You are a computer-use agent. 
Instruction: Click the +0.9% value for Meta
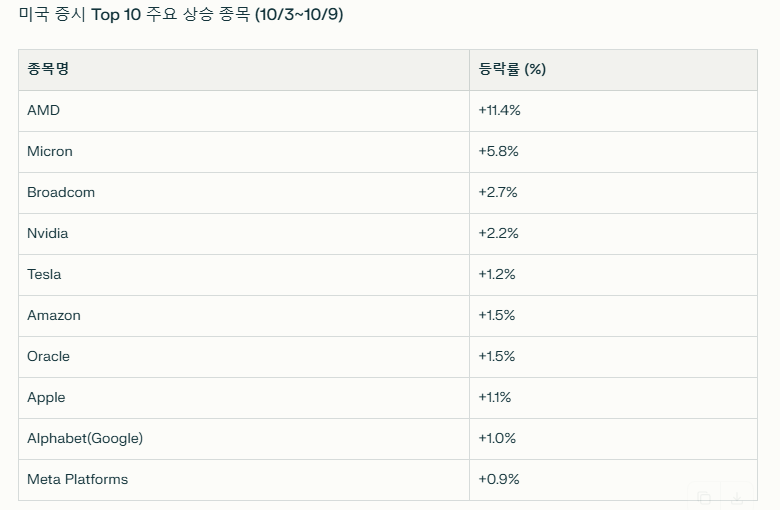498,480
